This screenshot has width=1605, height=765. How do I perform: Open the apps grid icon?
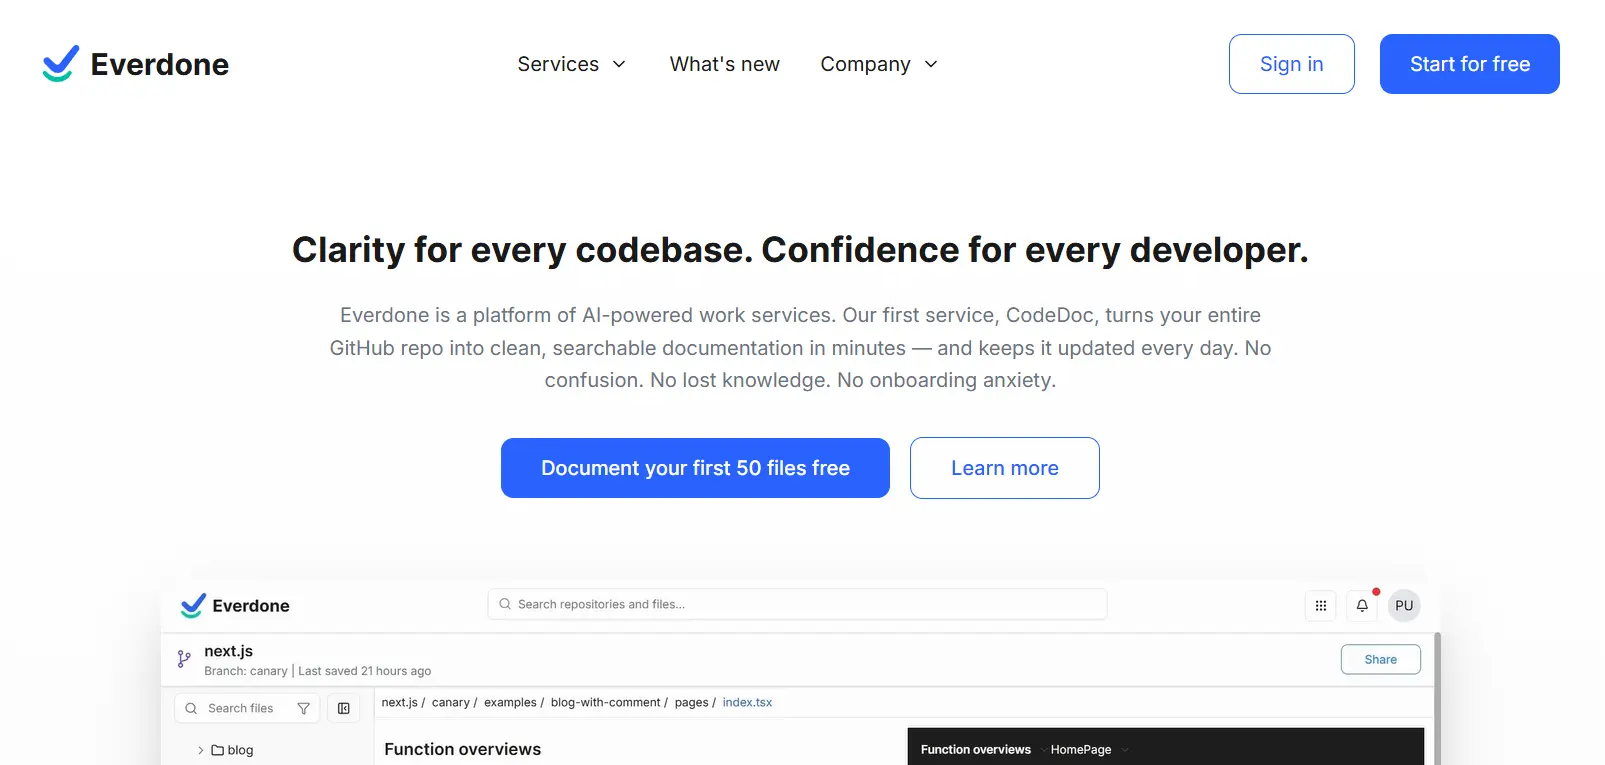click(x=1320, y=606)
